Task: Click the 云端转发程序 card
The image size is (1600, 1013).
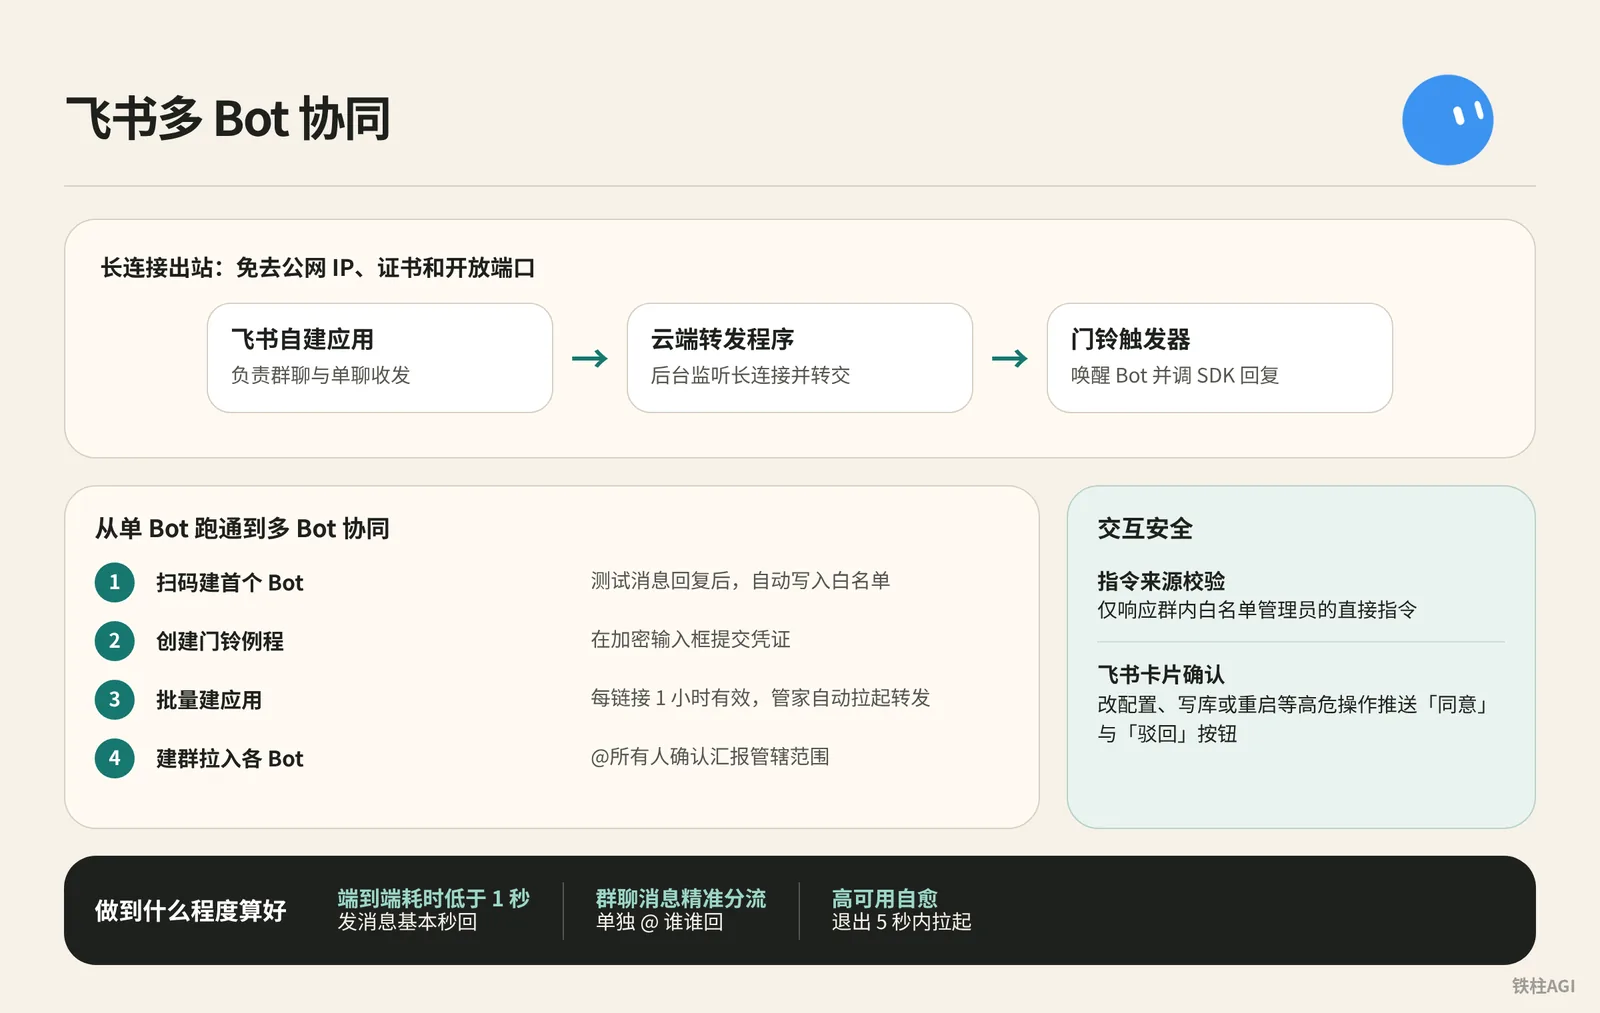Action: (x=800, y=358)
